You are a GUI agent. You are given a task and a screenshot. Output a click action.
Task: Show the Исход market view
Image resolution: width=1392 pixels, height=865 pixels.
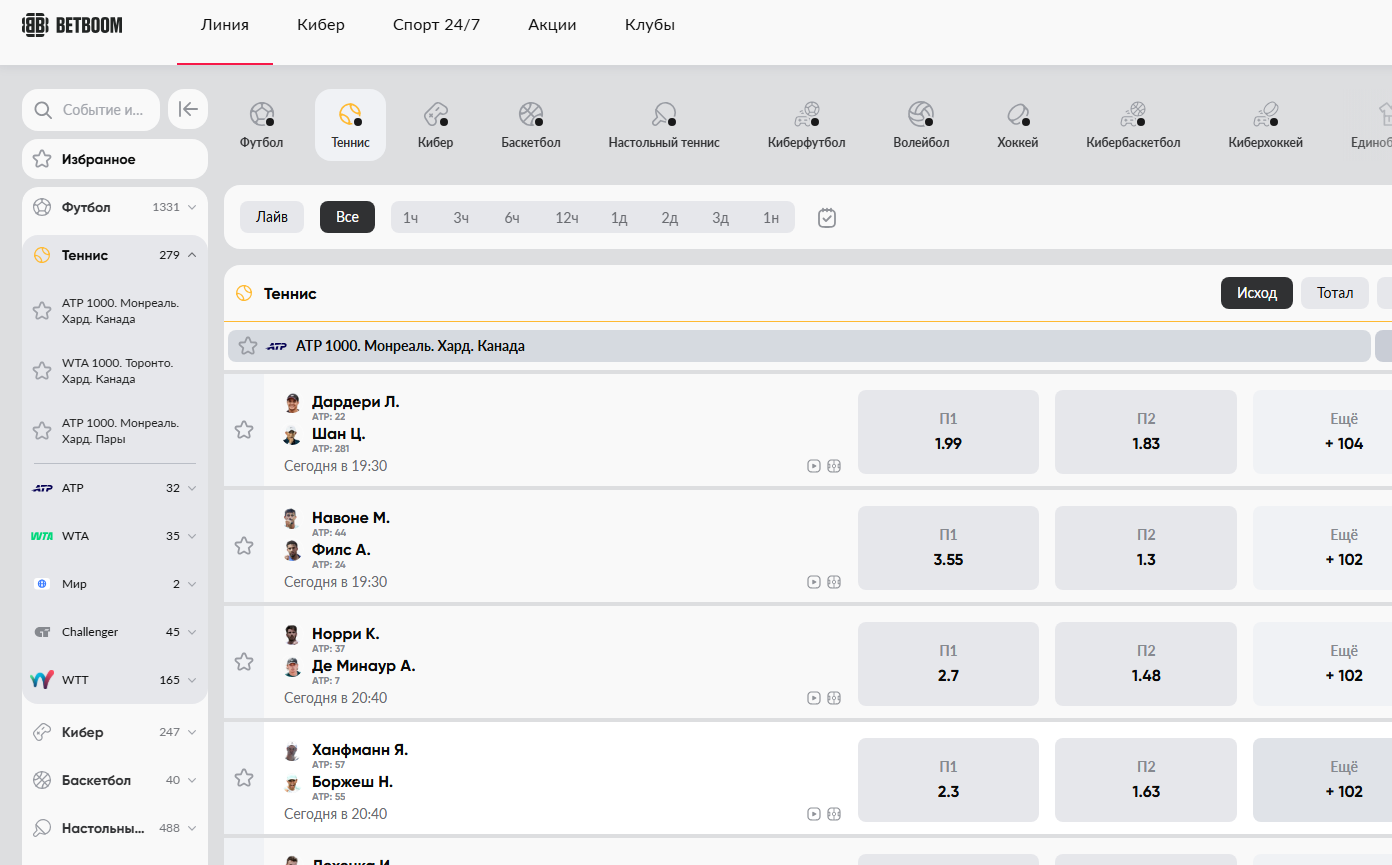coord(1257,293)
